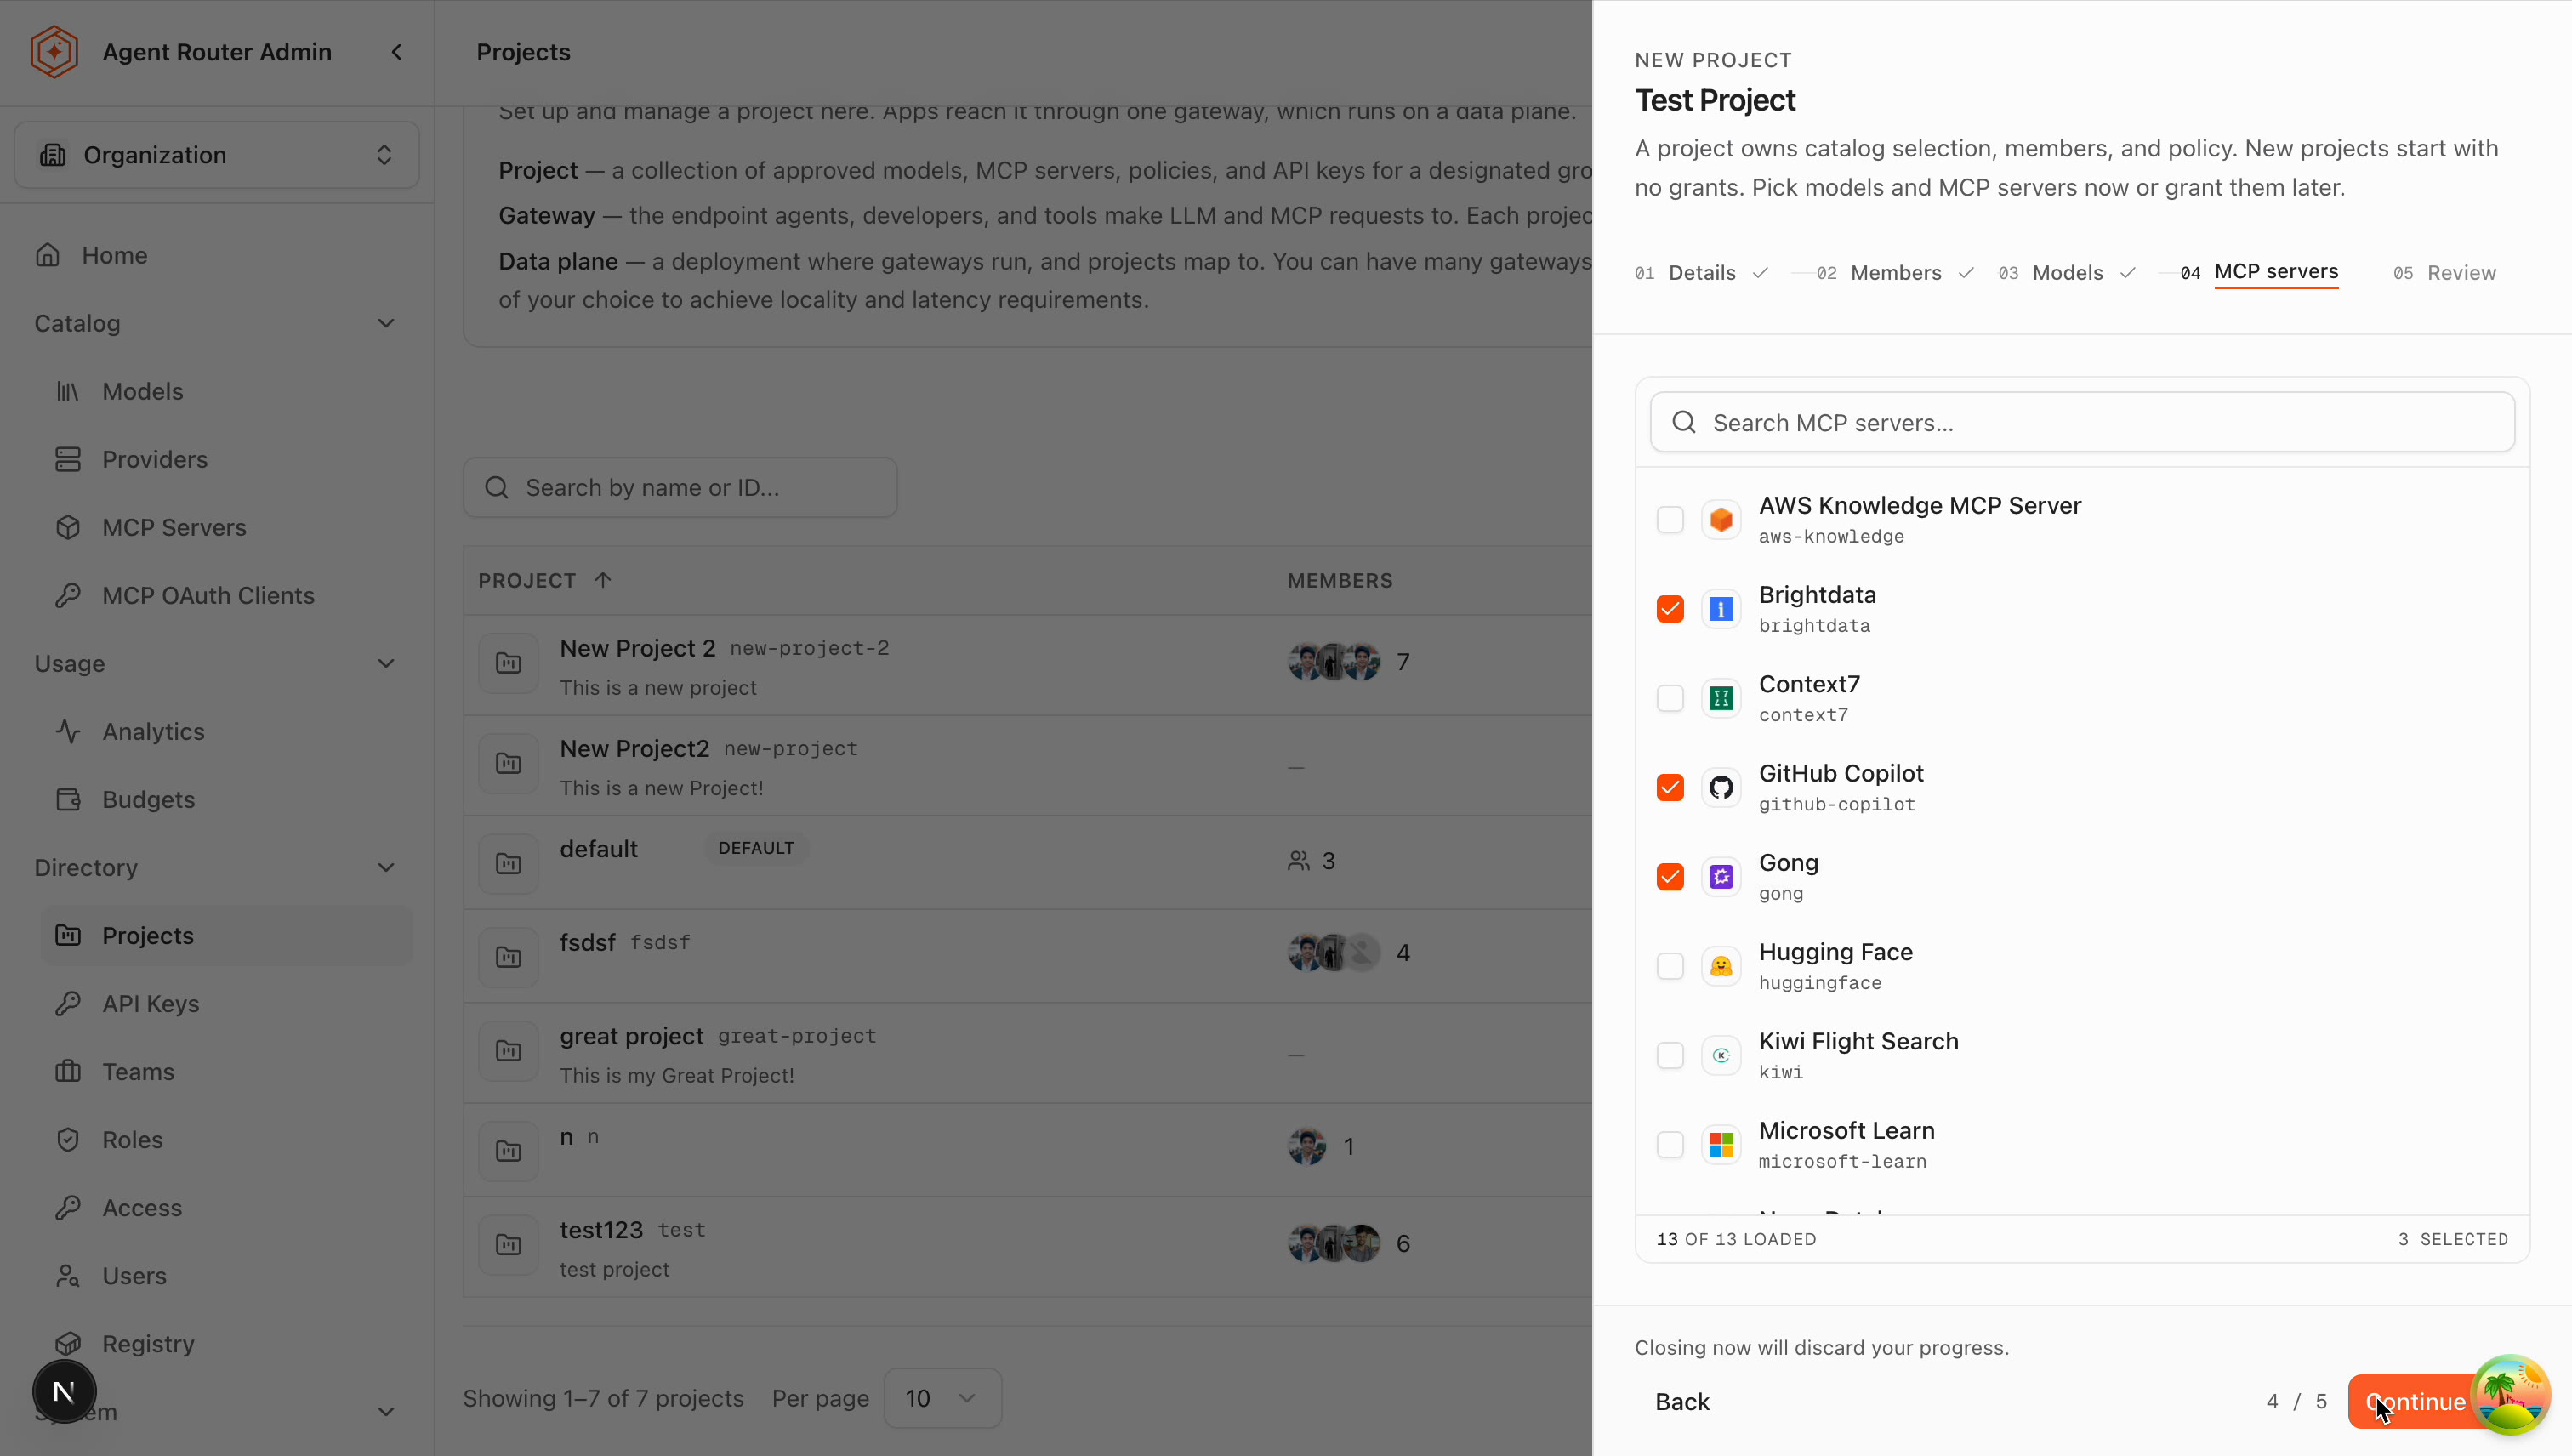Check the Microsoft Learn checkbox
This screenshot has height=1456, width=2572.
coord(1670,1145)
